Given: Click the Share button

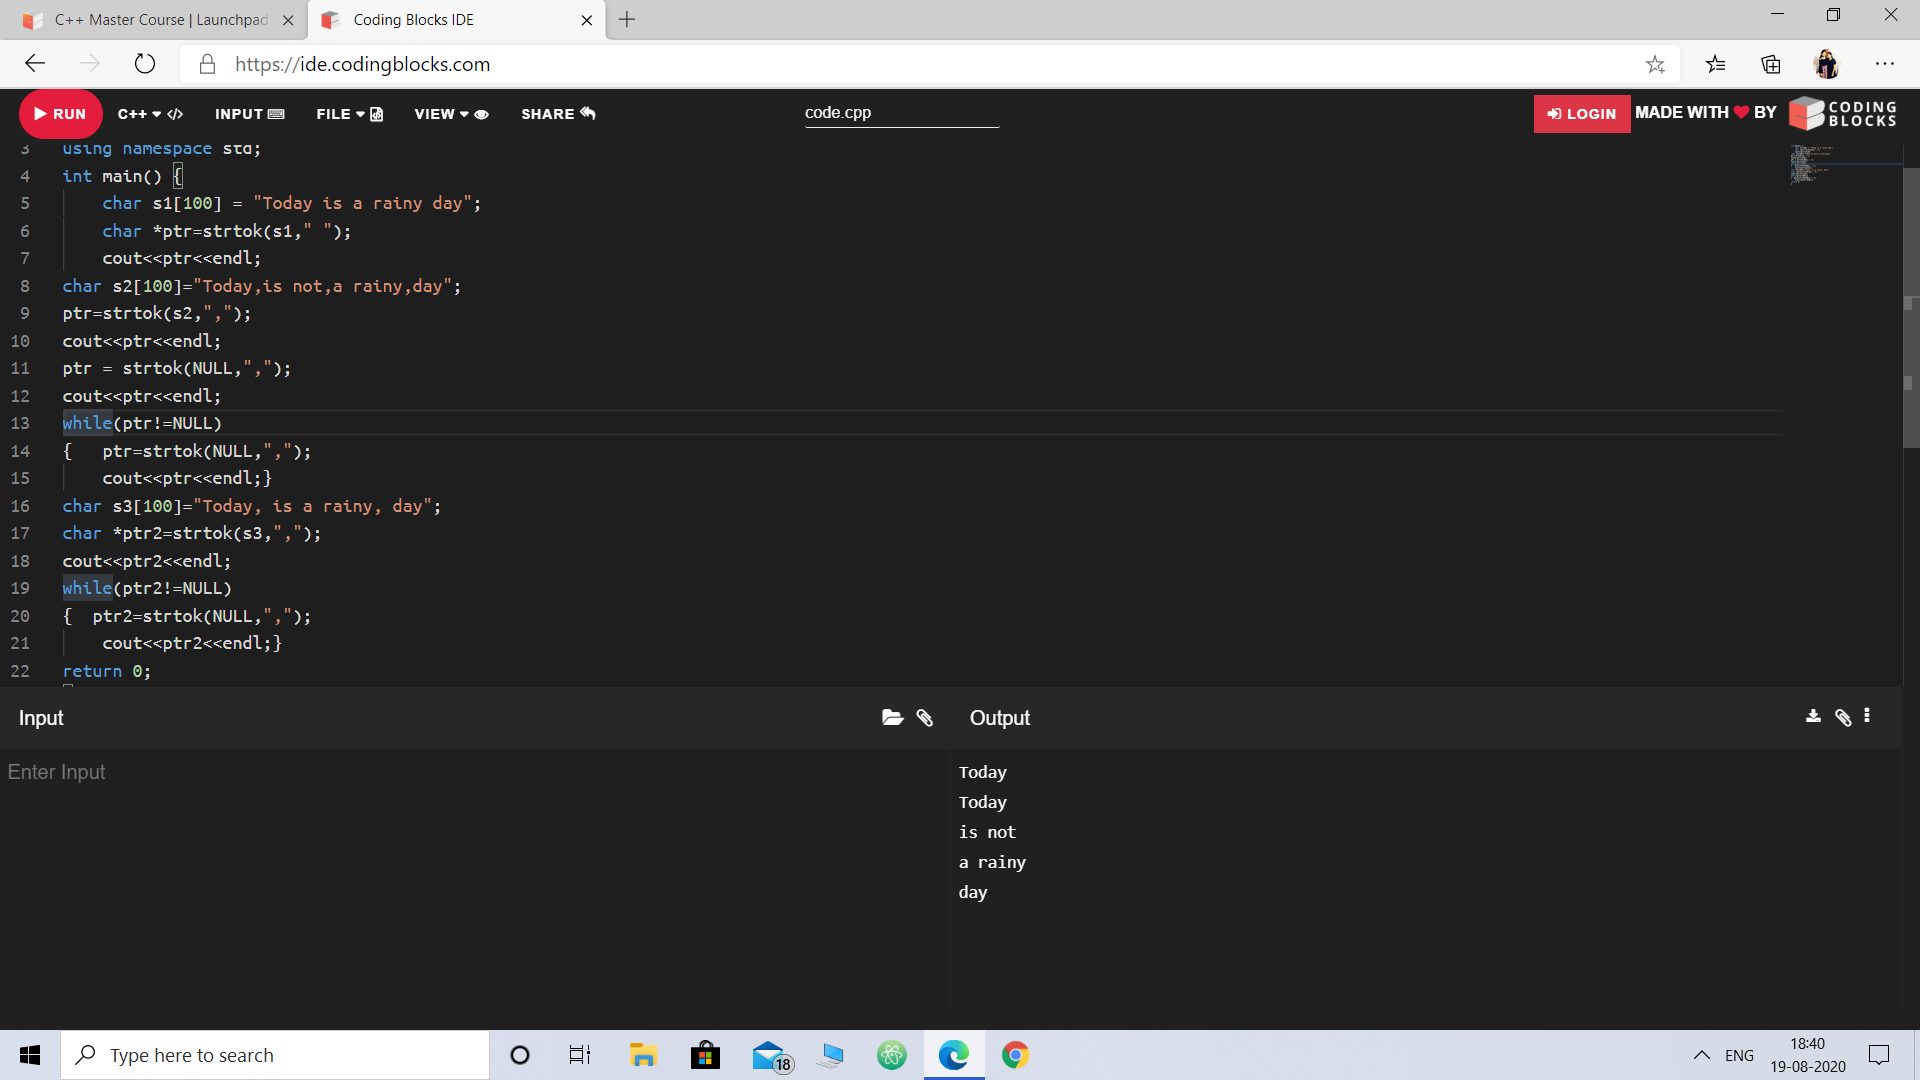Looking at the screenshot, I should [x=558, y=114].
